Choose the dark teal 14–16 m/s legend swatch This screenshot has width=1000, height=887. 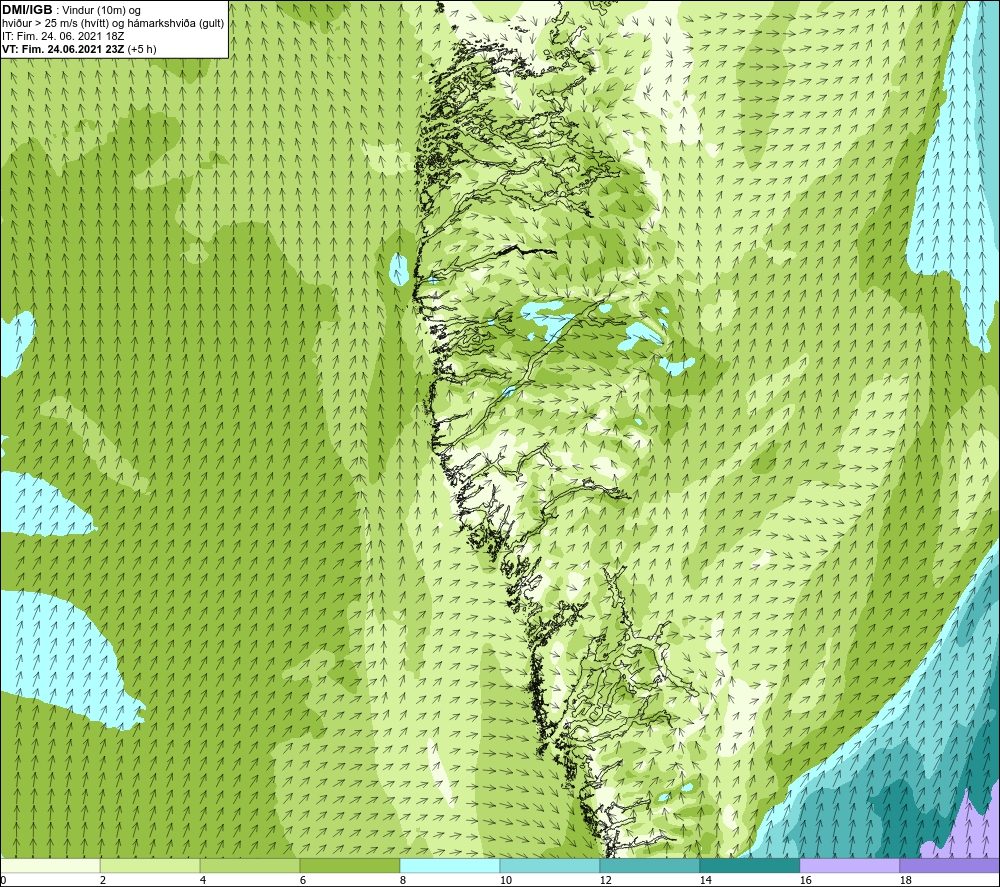[x=749, y=865]
